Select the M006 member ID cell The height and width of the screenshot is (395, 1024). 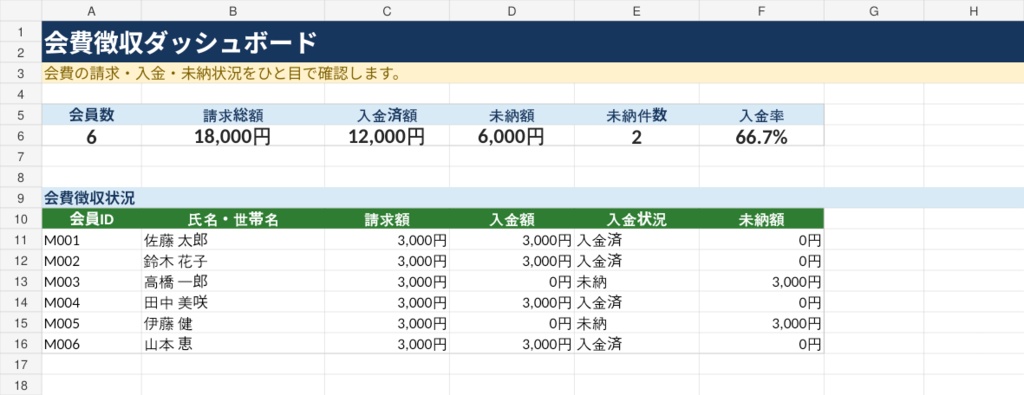pyautogui.click(x=91, y=343)
